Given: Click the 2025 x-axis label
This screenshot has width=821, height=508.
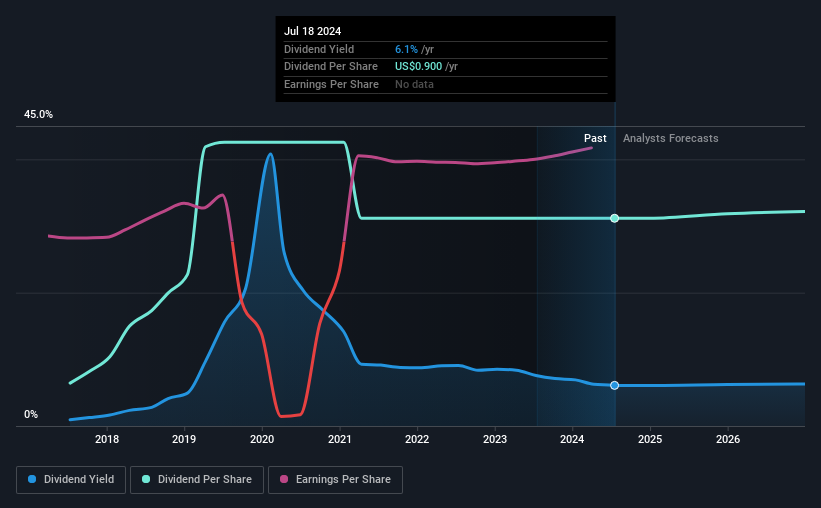Looking at the screenshot, I should click(650, 439).
